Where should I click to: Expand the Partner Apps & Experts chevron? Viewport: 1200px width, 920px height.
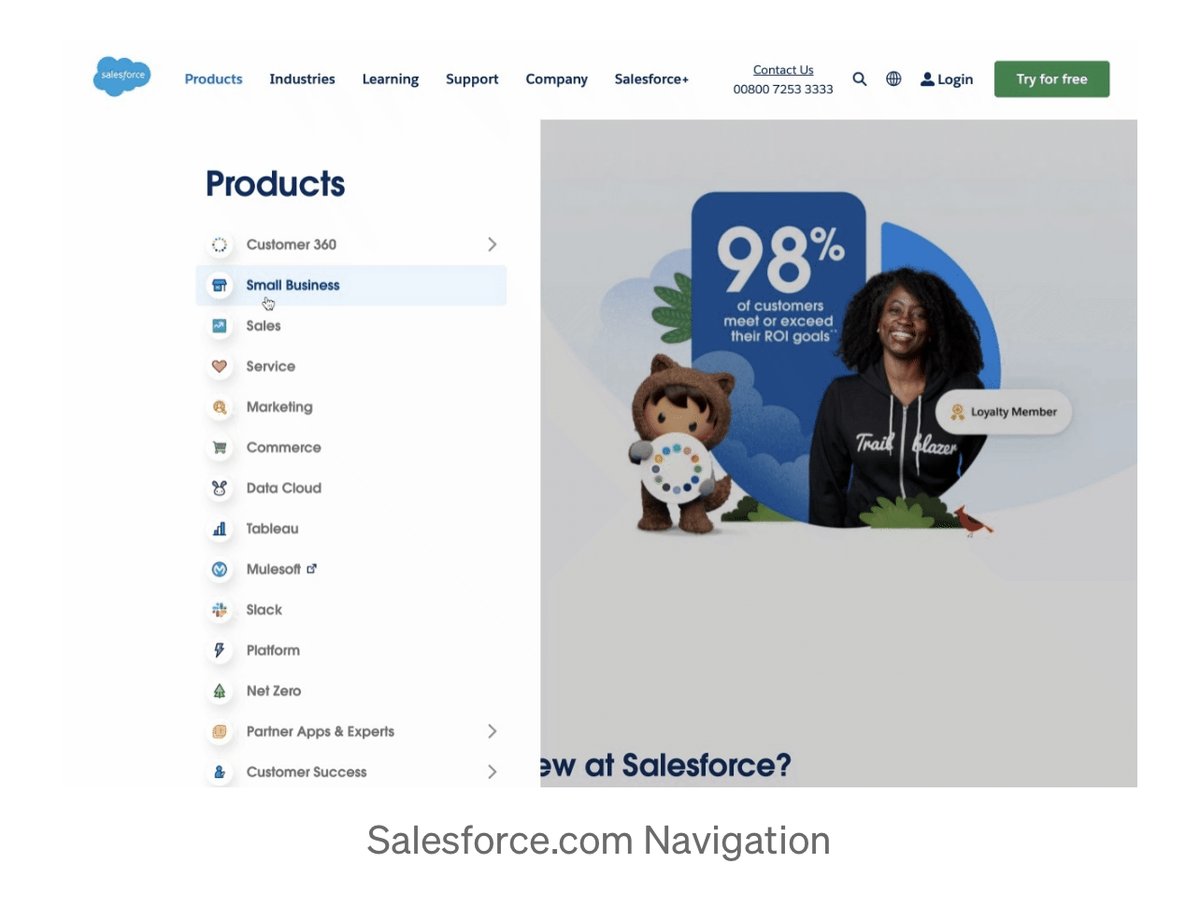[492, 731]
